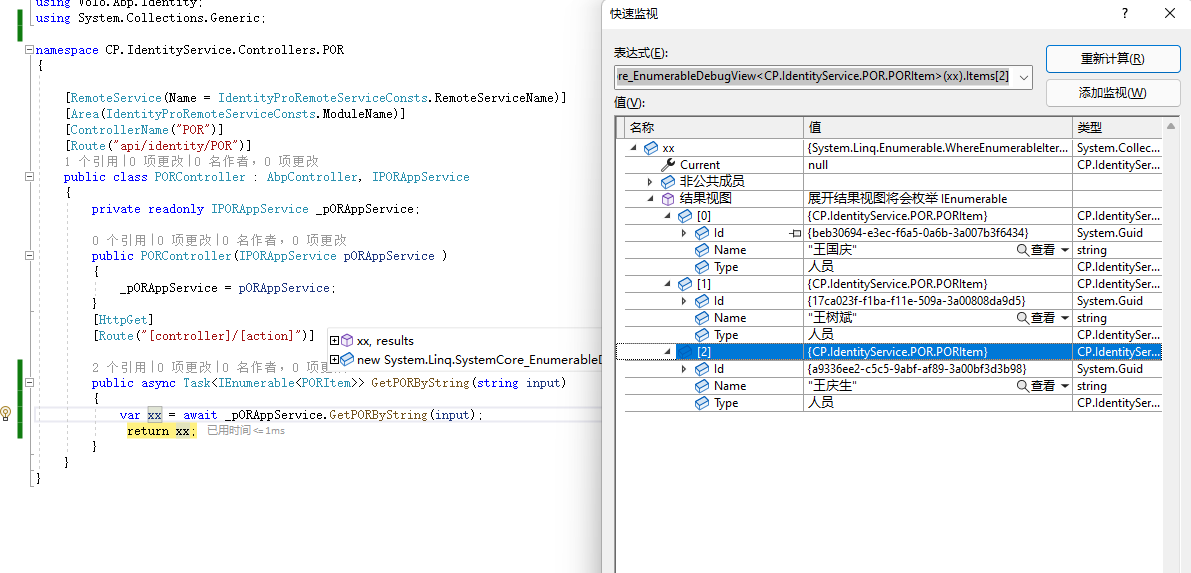
Task: Expand the 非公共成员 tree node
Action: pos(650,182)
